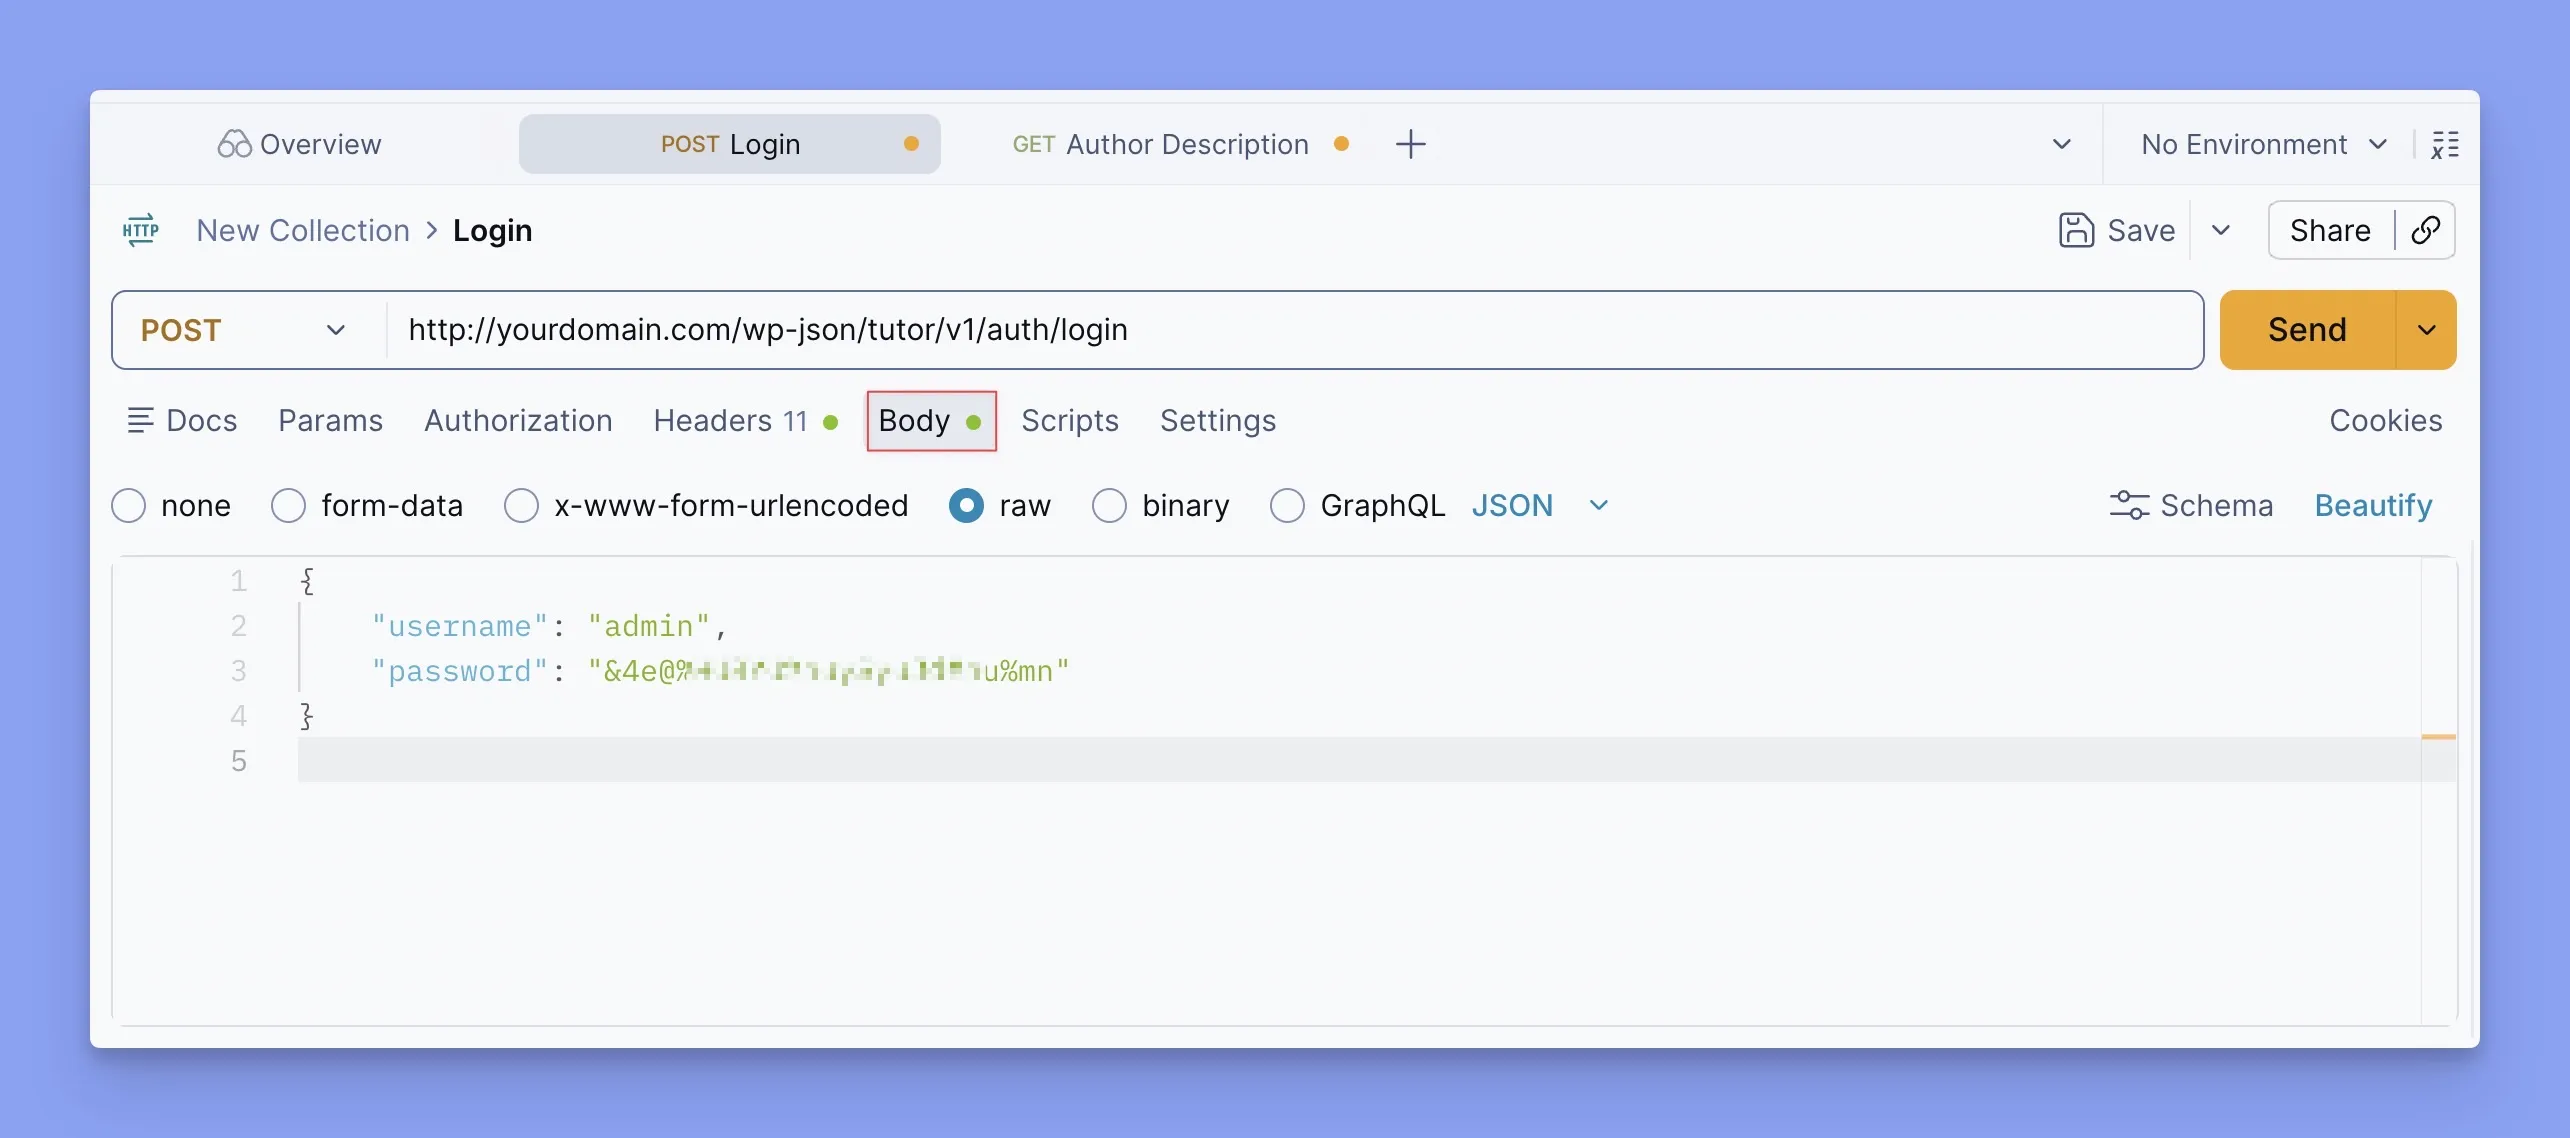Image resolution: width=2570 pixels, height=1138 pixels.
Task: Send the request
Action: pos(2307,330)
